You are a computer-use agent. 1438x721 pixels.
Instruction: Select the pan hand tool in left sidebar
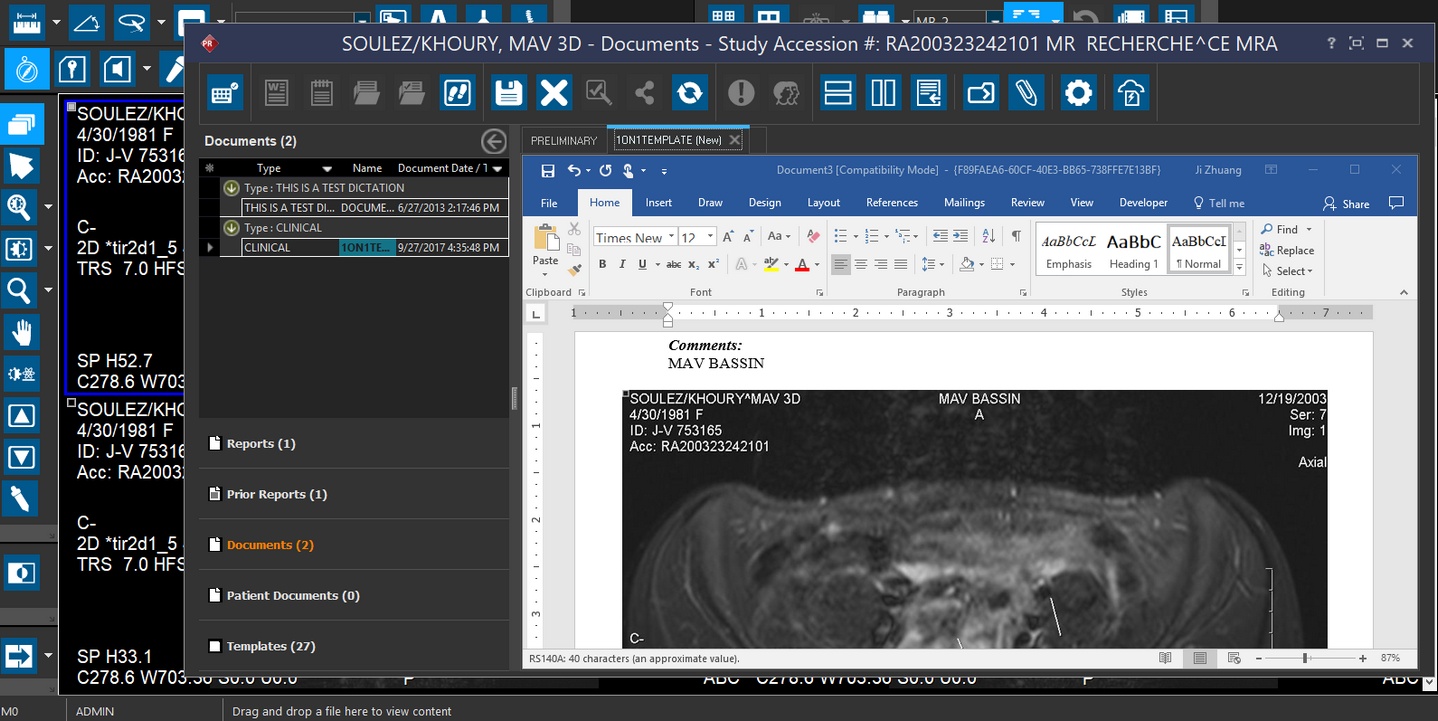click(21, 332)
